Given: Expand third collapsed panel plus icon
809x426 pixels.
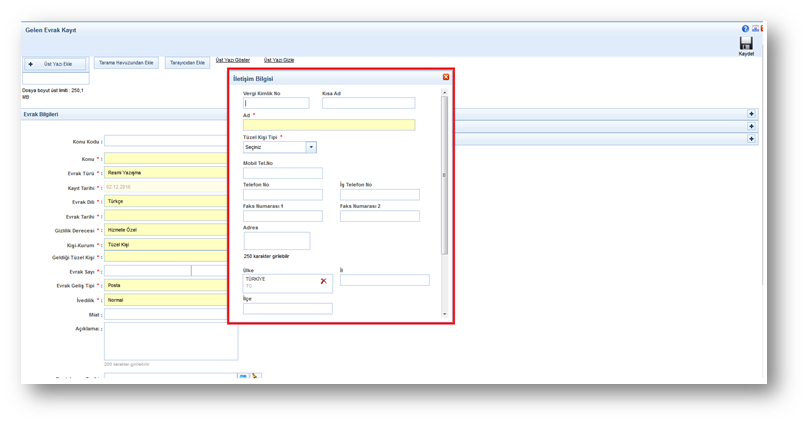Looking at the screenshot, I should [751, 139].
